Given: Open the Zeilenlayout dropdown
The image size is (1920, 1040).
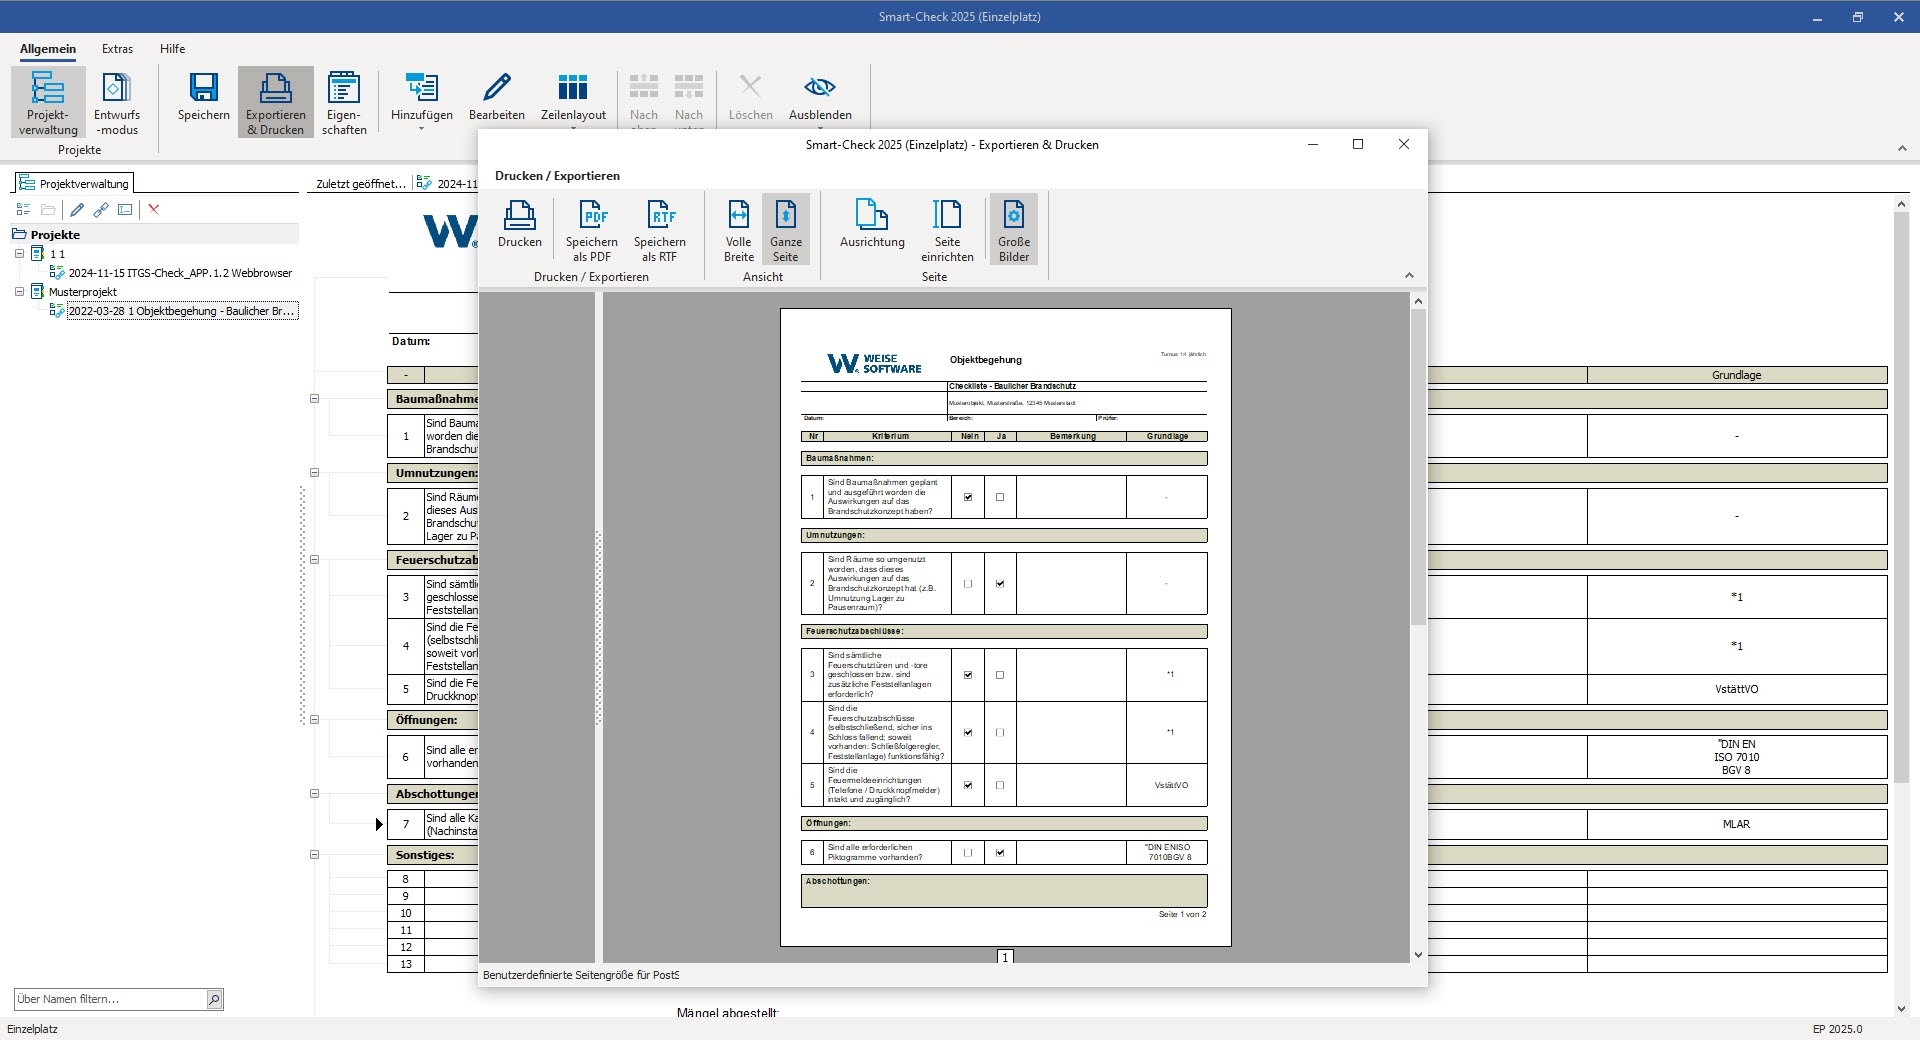Looking at the screenshot, I should click(x=573, y=100).
